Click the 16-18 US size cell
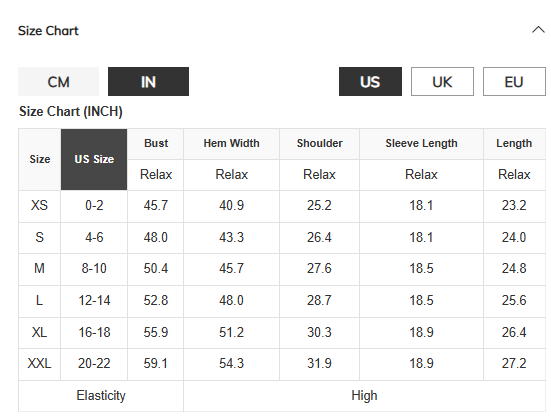The width and height of the screenshot is (551, 419). [94, 332]
